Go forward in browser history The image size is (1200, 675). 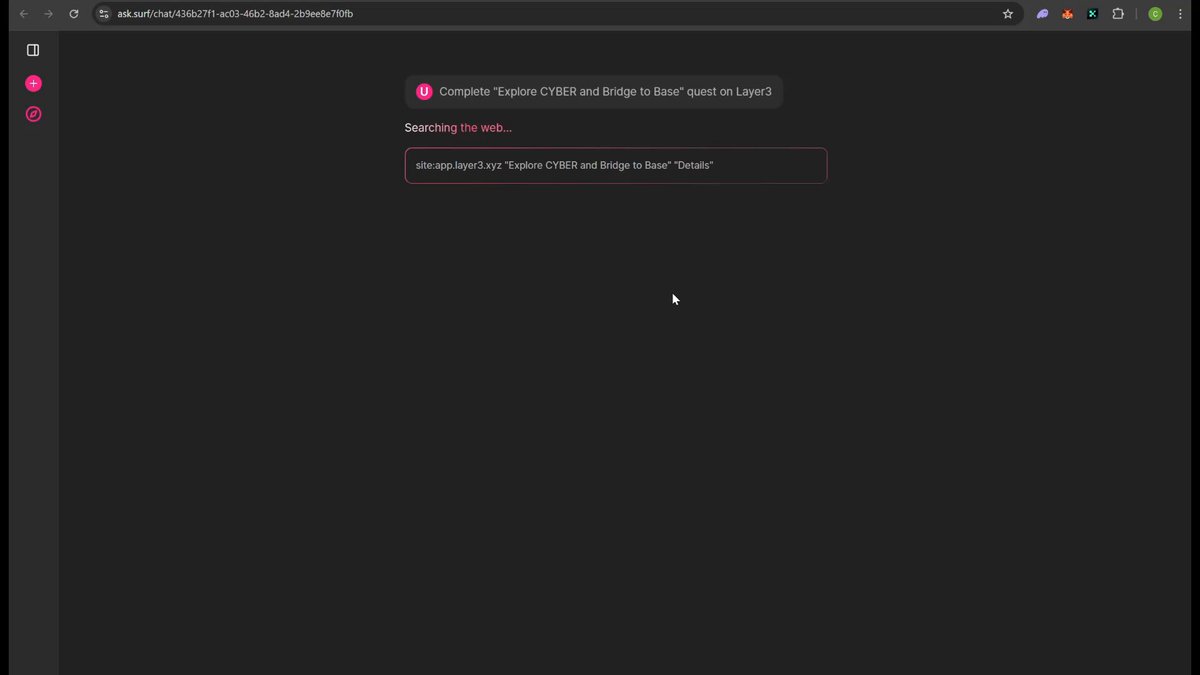click(x=48, y=14)
